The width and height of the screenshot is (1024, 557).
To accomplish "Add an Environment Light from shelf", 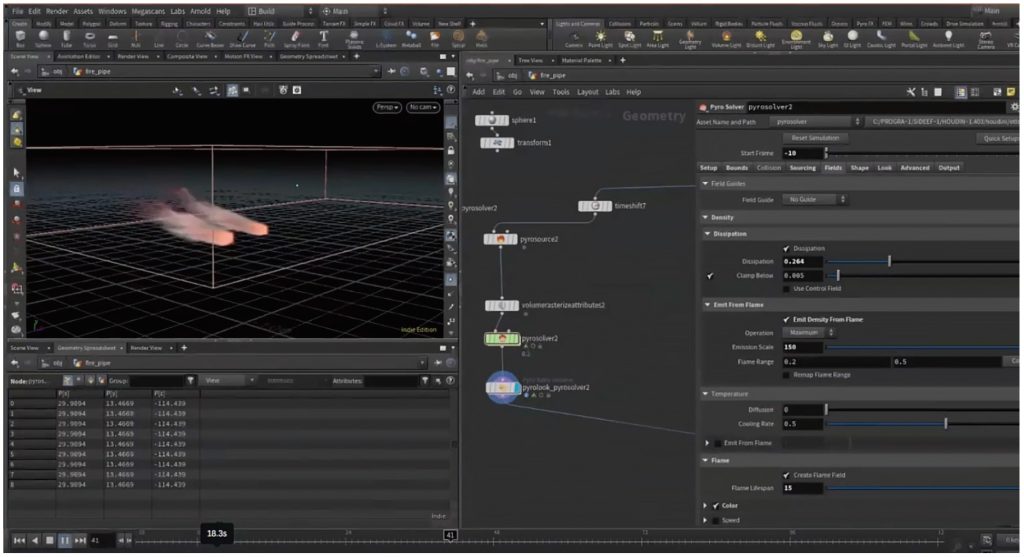I will coord(796,39).
